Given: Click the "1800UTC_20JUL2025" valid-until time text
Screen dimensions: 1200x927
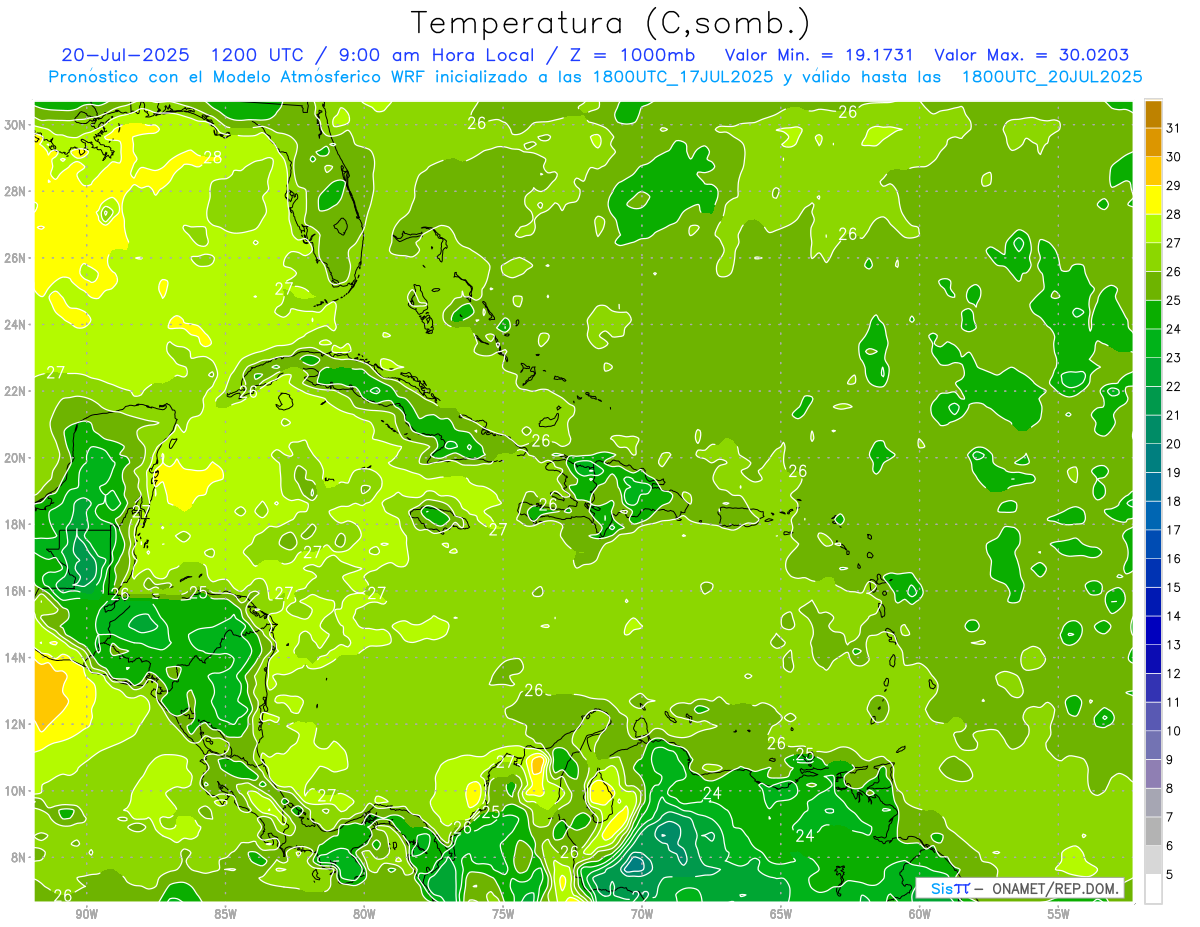Looking at the screenshot, I should [x=1052, y=76].
